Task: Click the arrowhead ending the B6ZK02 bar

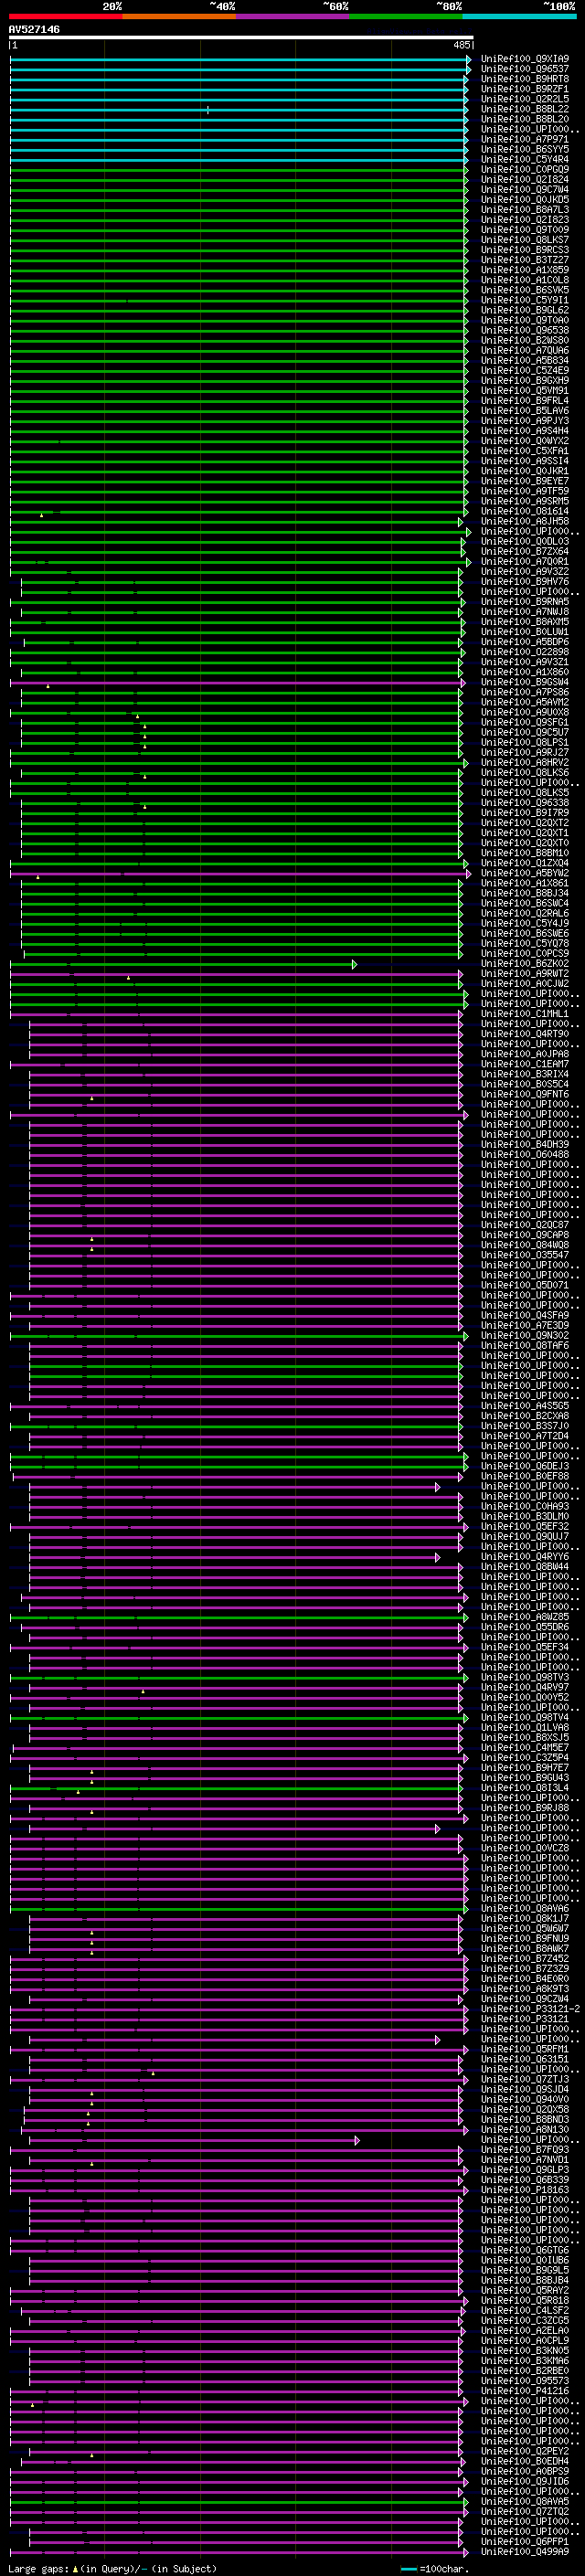Action: (x=354, y=964)
